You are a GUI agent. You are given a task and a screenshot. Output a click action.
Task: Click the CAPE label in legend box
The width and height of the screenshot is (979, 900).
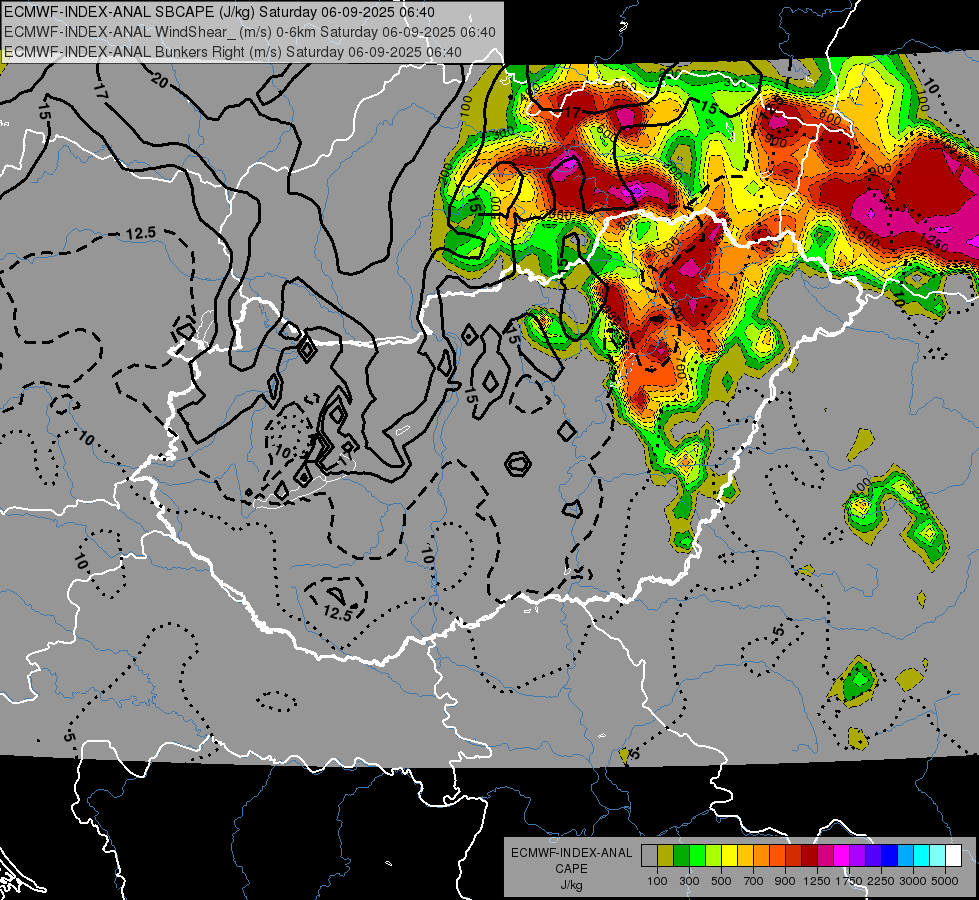[571, 868]
